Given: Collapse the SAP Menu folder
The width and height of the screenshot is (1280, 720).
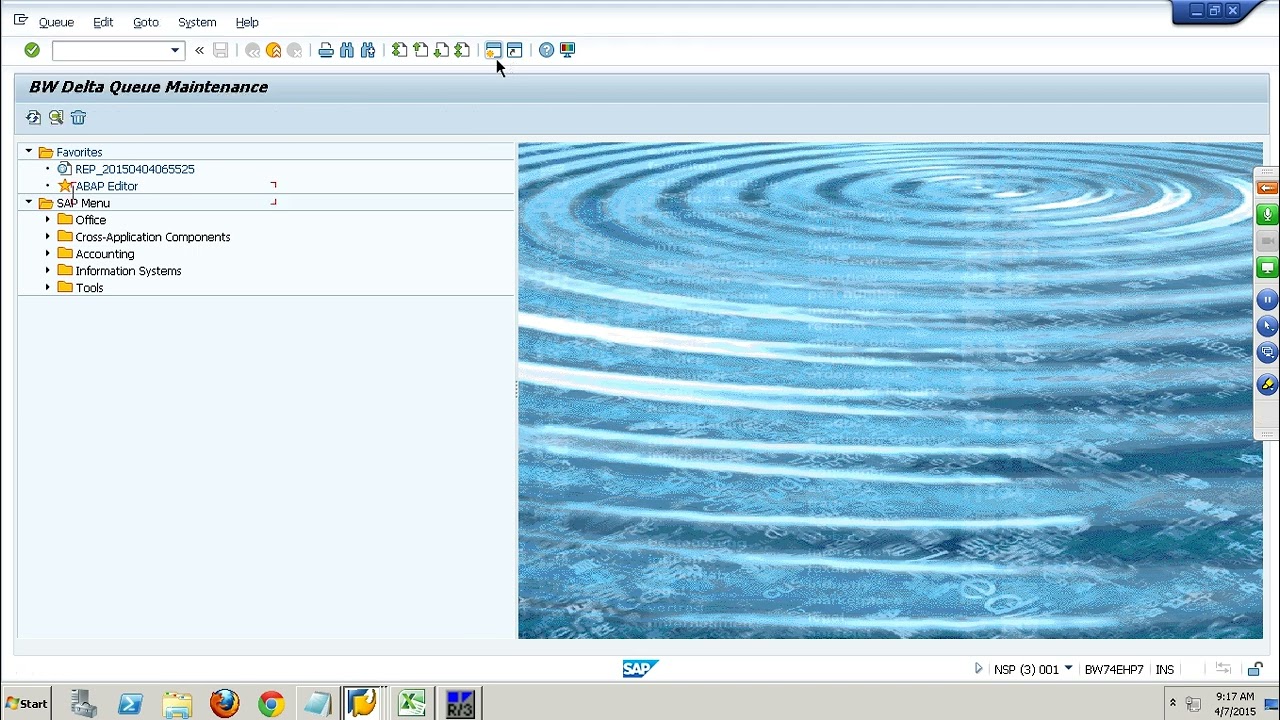Looking at the screenshot, I should [29, 203].
